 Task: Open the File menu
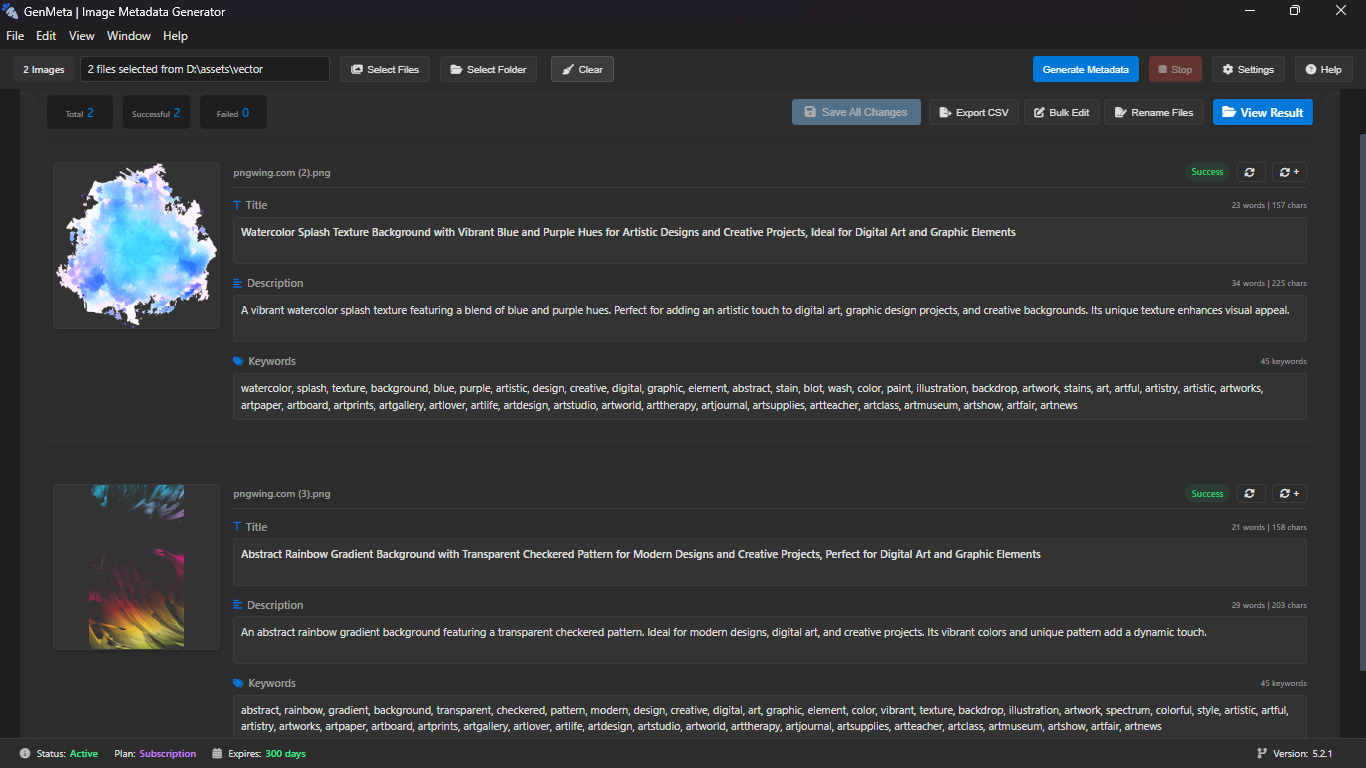tap(15, 35)
